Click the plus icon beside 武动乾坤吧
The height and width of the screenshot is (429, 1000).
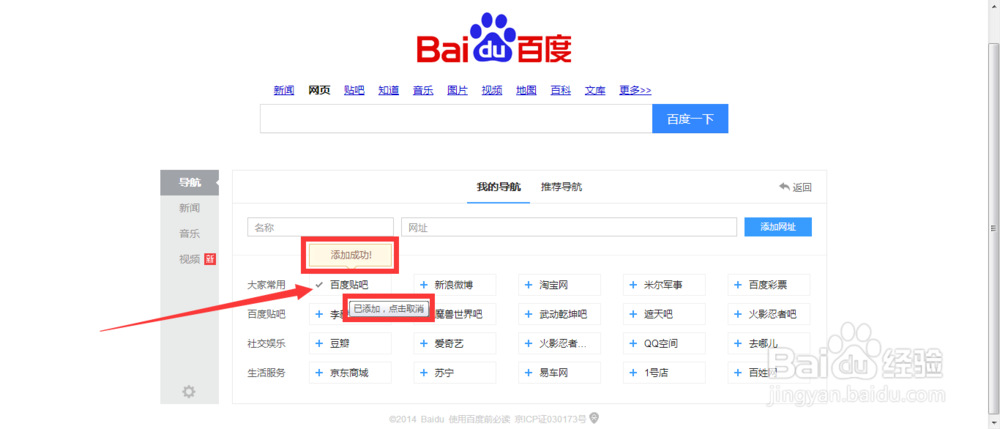click(x=528, y=314)
